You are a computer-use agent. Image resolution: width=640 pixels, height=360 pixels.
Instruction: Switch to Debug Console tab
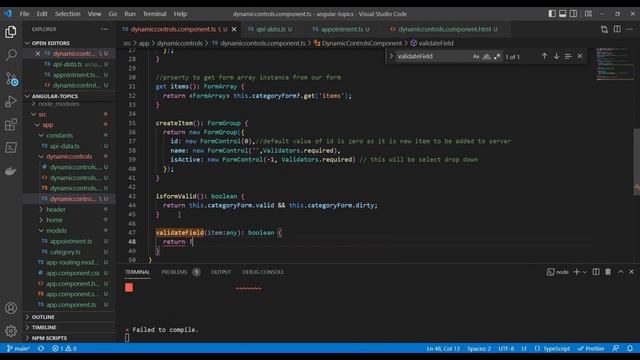(263, 272)
